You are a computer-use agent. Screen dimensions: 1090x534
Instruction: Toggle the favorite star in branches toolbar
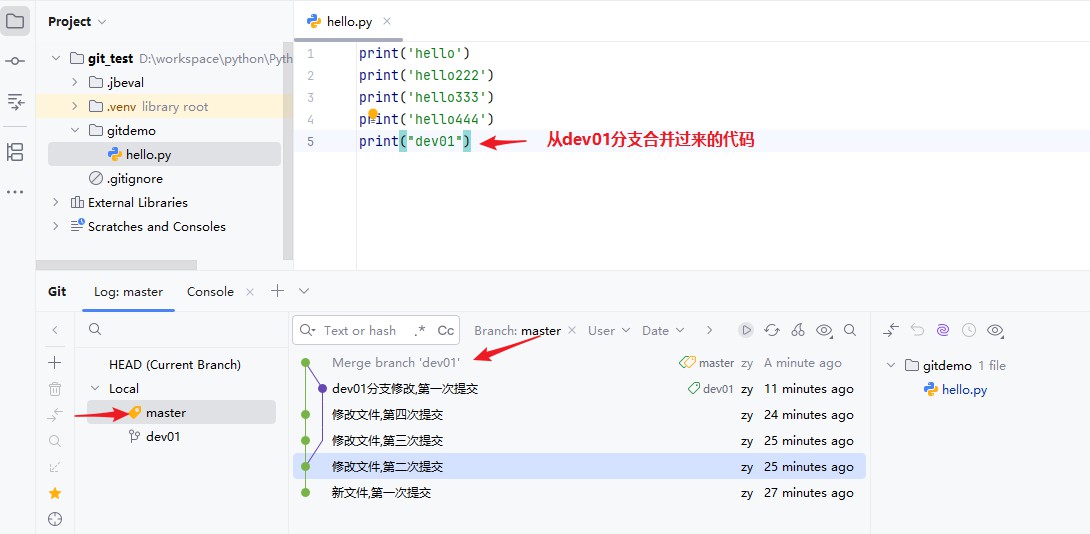(x=55, y=493)
